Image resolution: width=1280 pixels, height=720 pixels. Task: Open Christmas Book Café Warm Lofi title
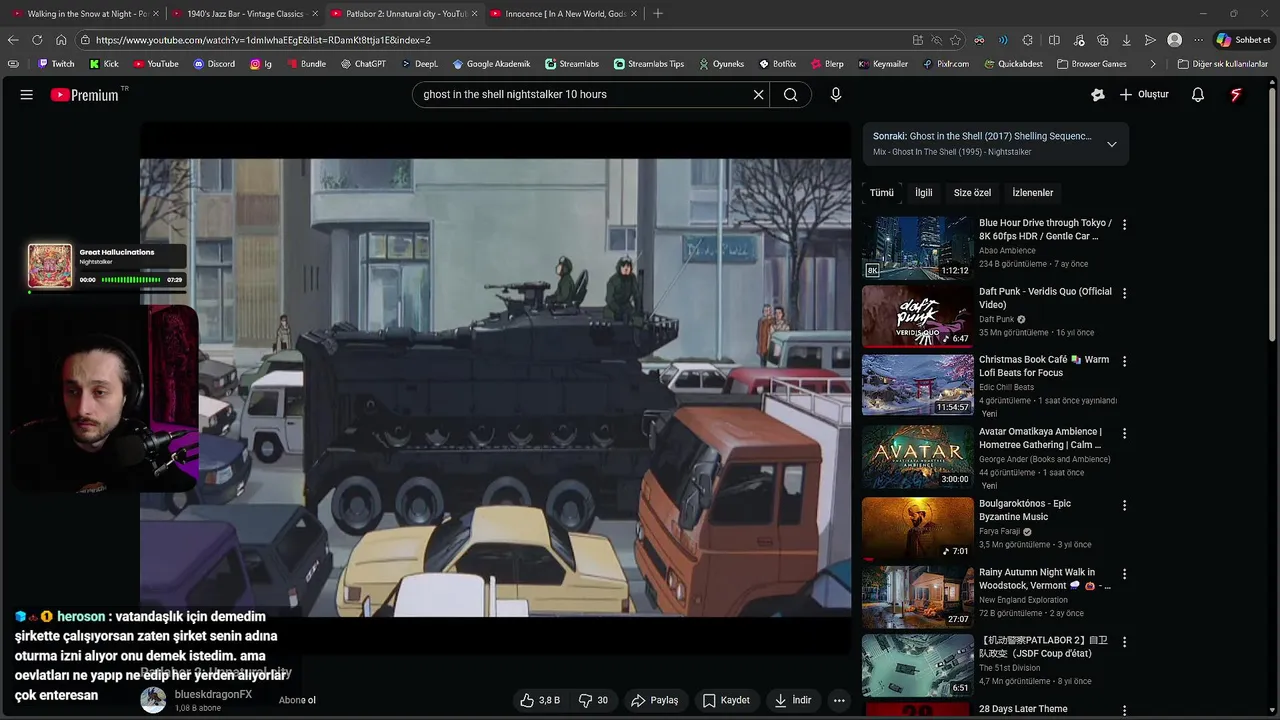1044,366
